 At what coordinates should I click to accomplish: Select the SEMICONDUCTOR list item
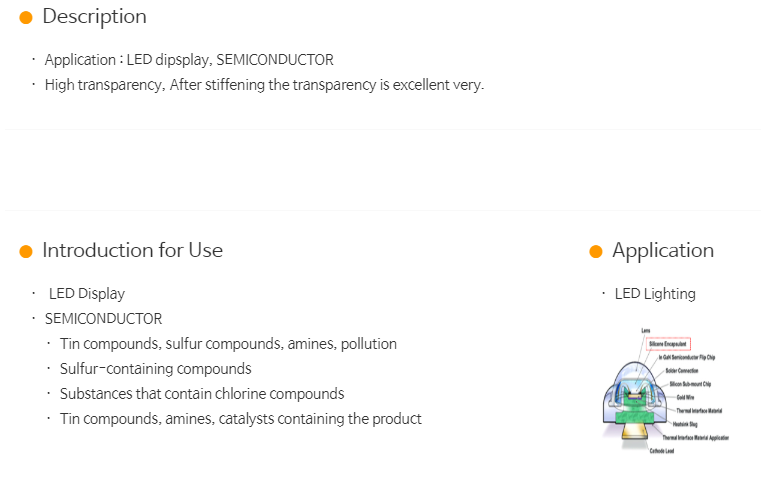coord(103,319)
